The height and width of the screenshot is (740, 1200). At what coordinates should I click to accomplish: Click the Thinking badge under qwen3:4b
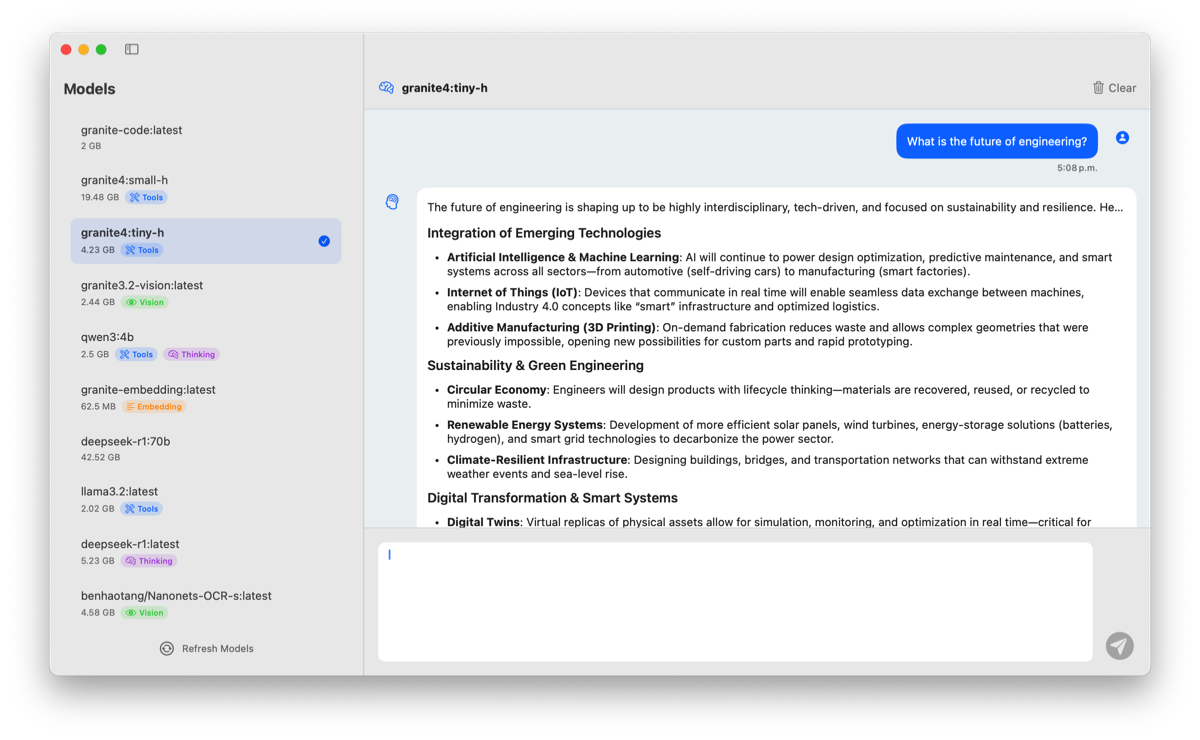point(191,354)
